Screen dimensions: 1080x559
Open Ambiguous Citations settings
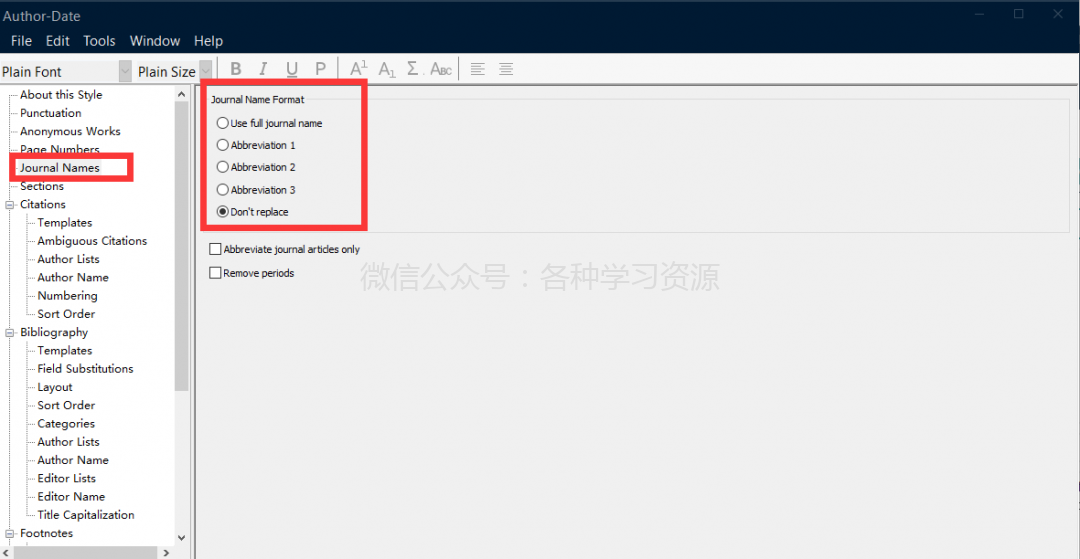click(92, 241)
